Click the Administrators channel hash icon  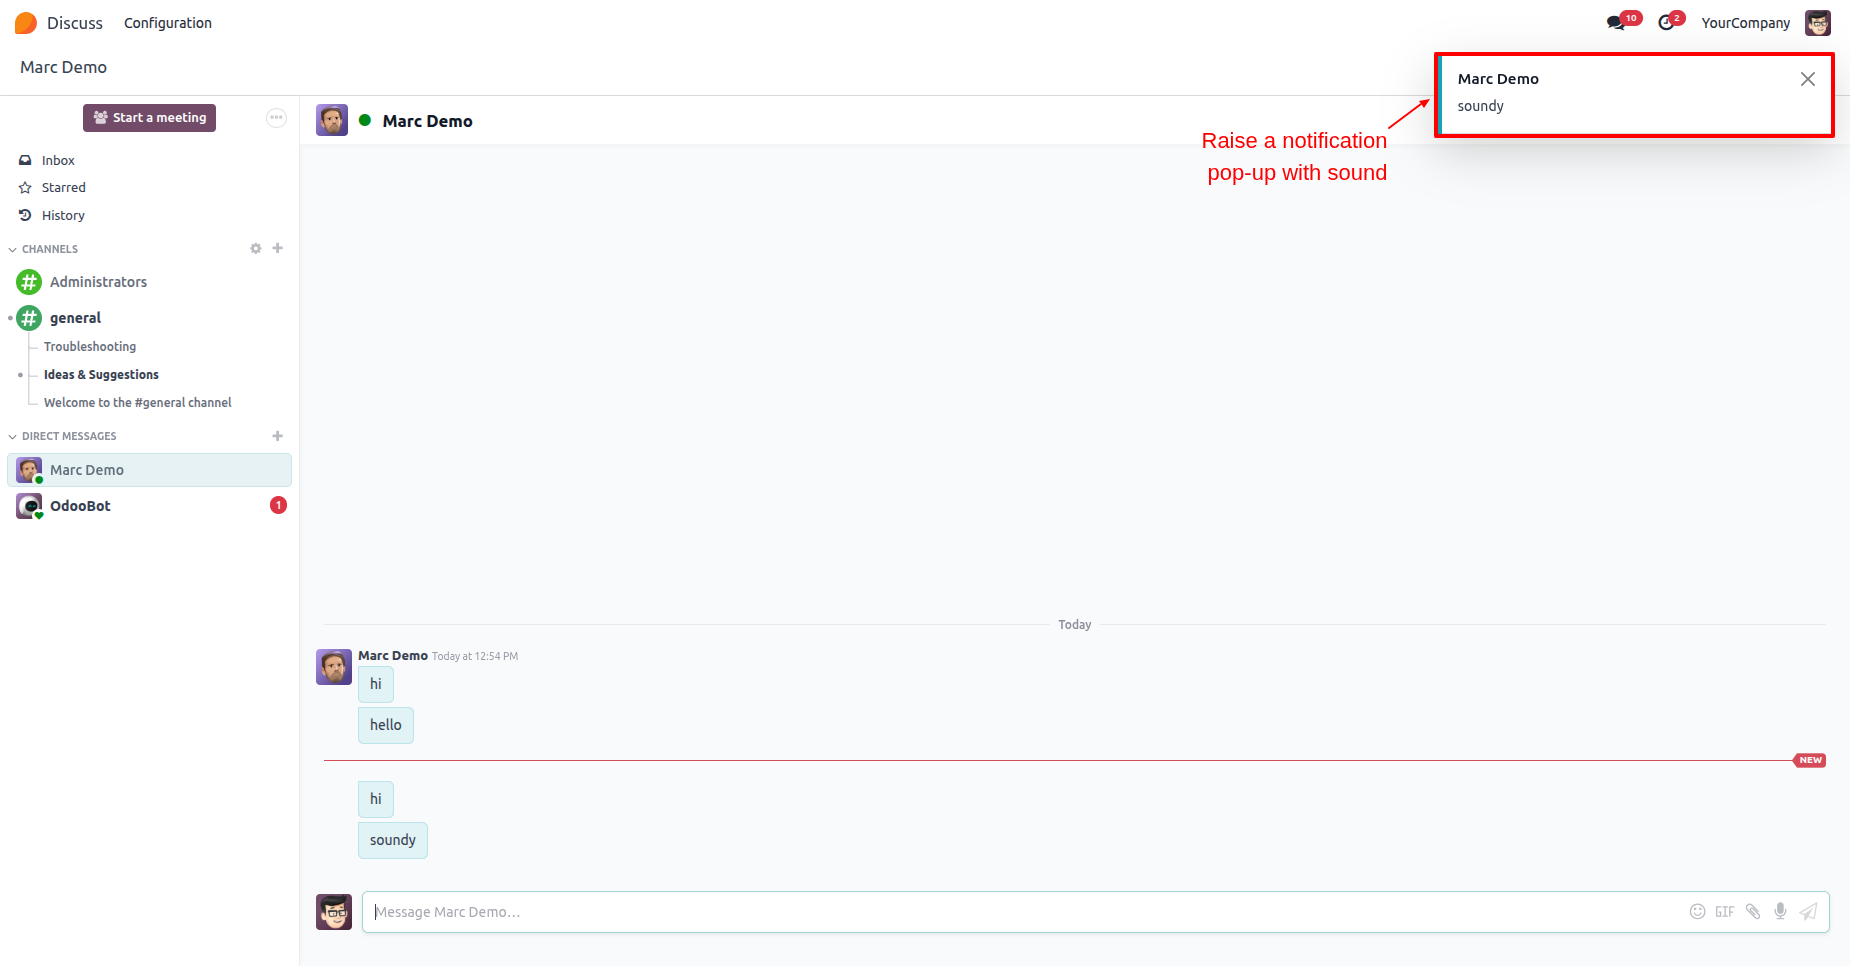29,282
